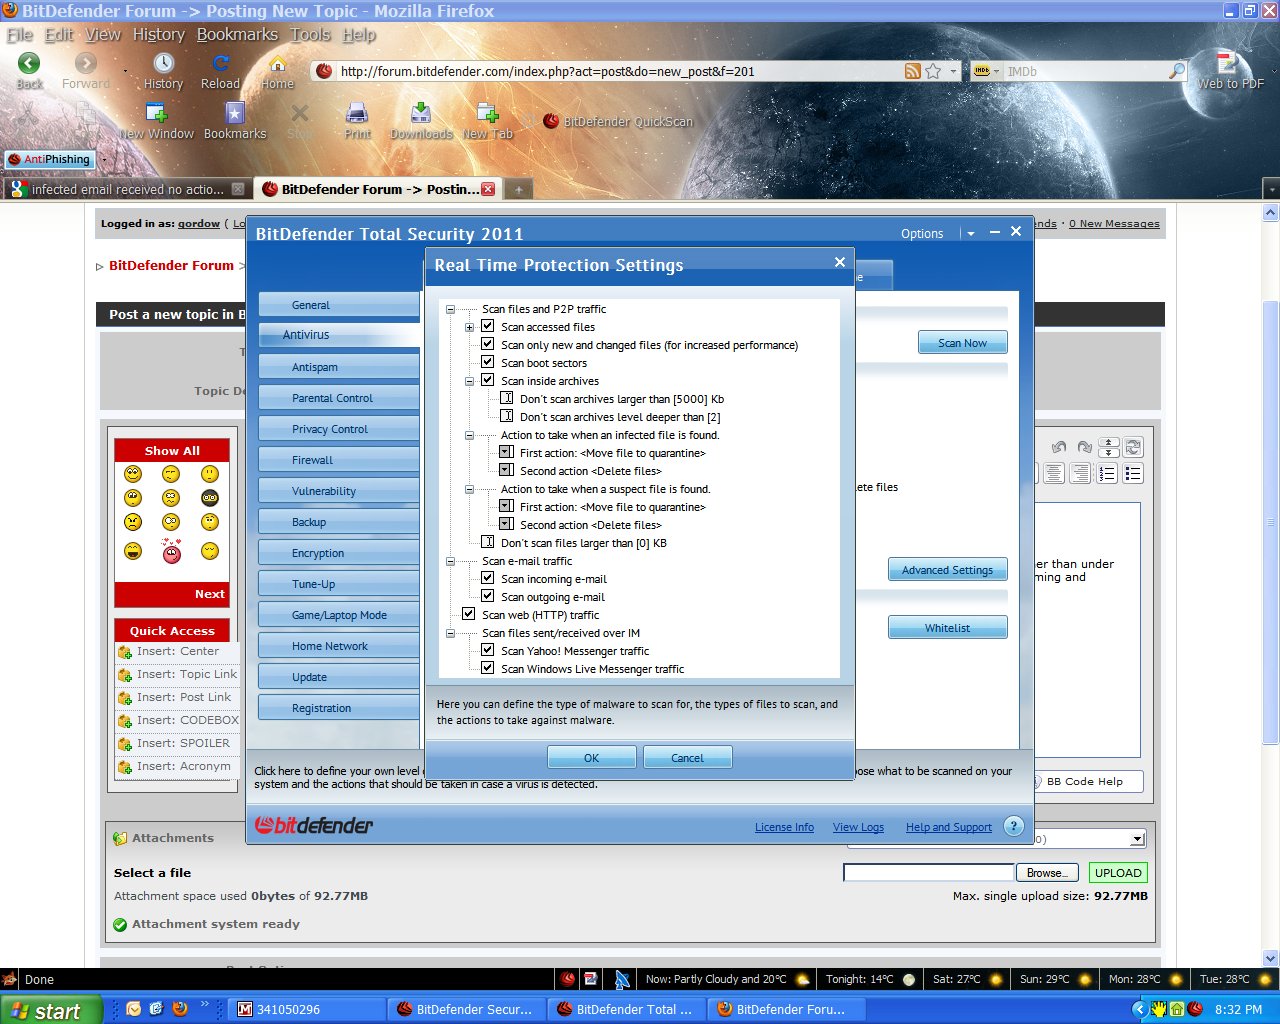This screenshot has width=1280, height=1024.
Task: Click the Scan Now button
Action: point(962,342)
